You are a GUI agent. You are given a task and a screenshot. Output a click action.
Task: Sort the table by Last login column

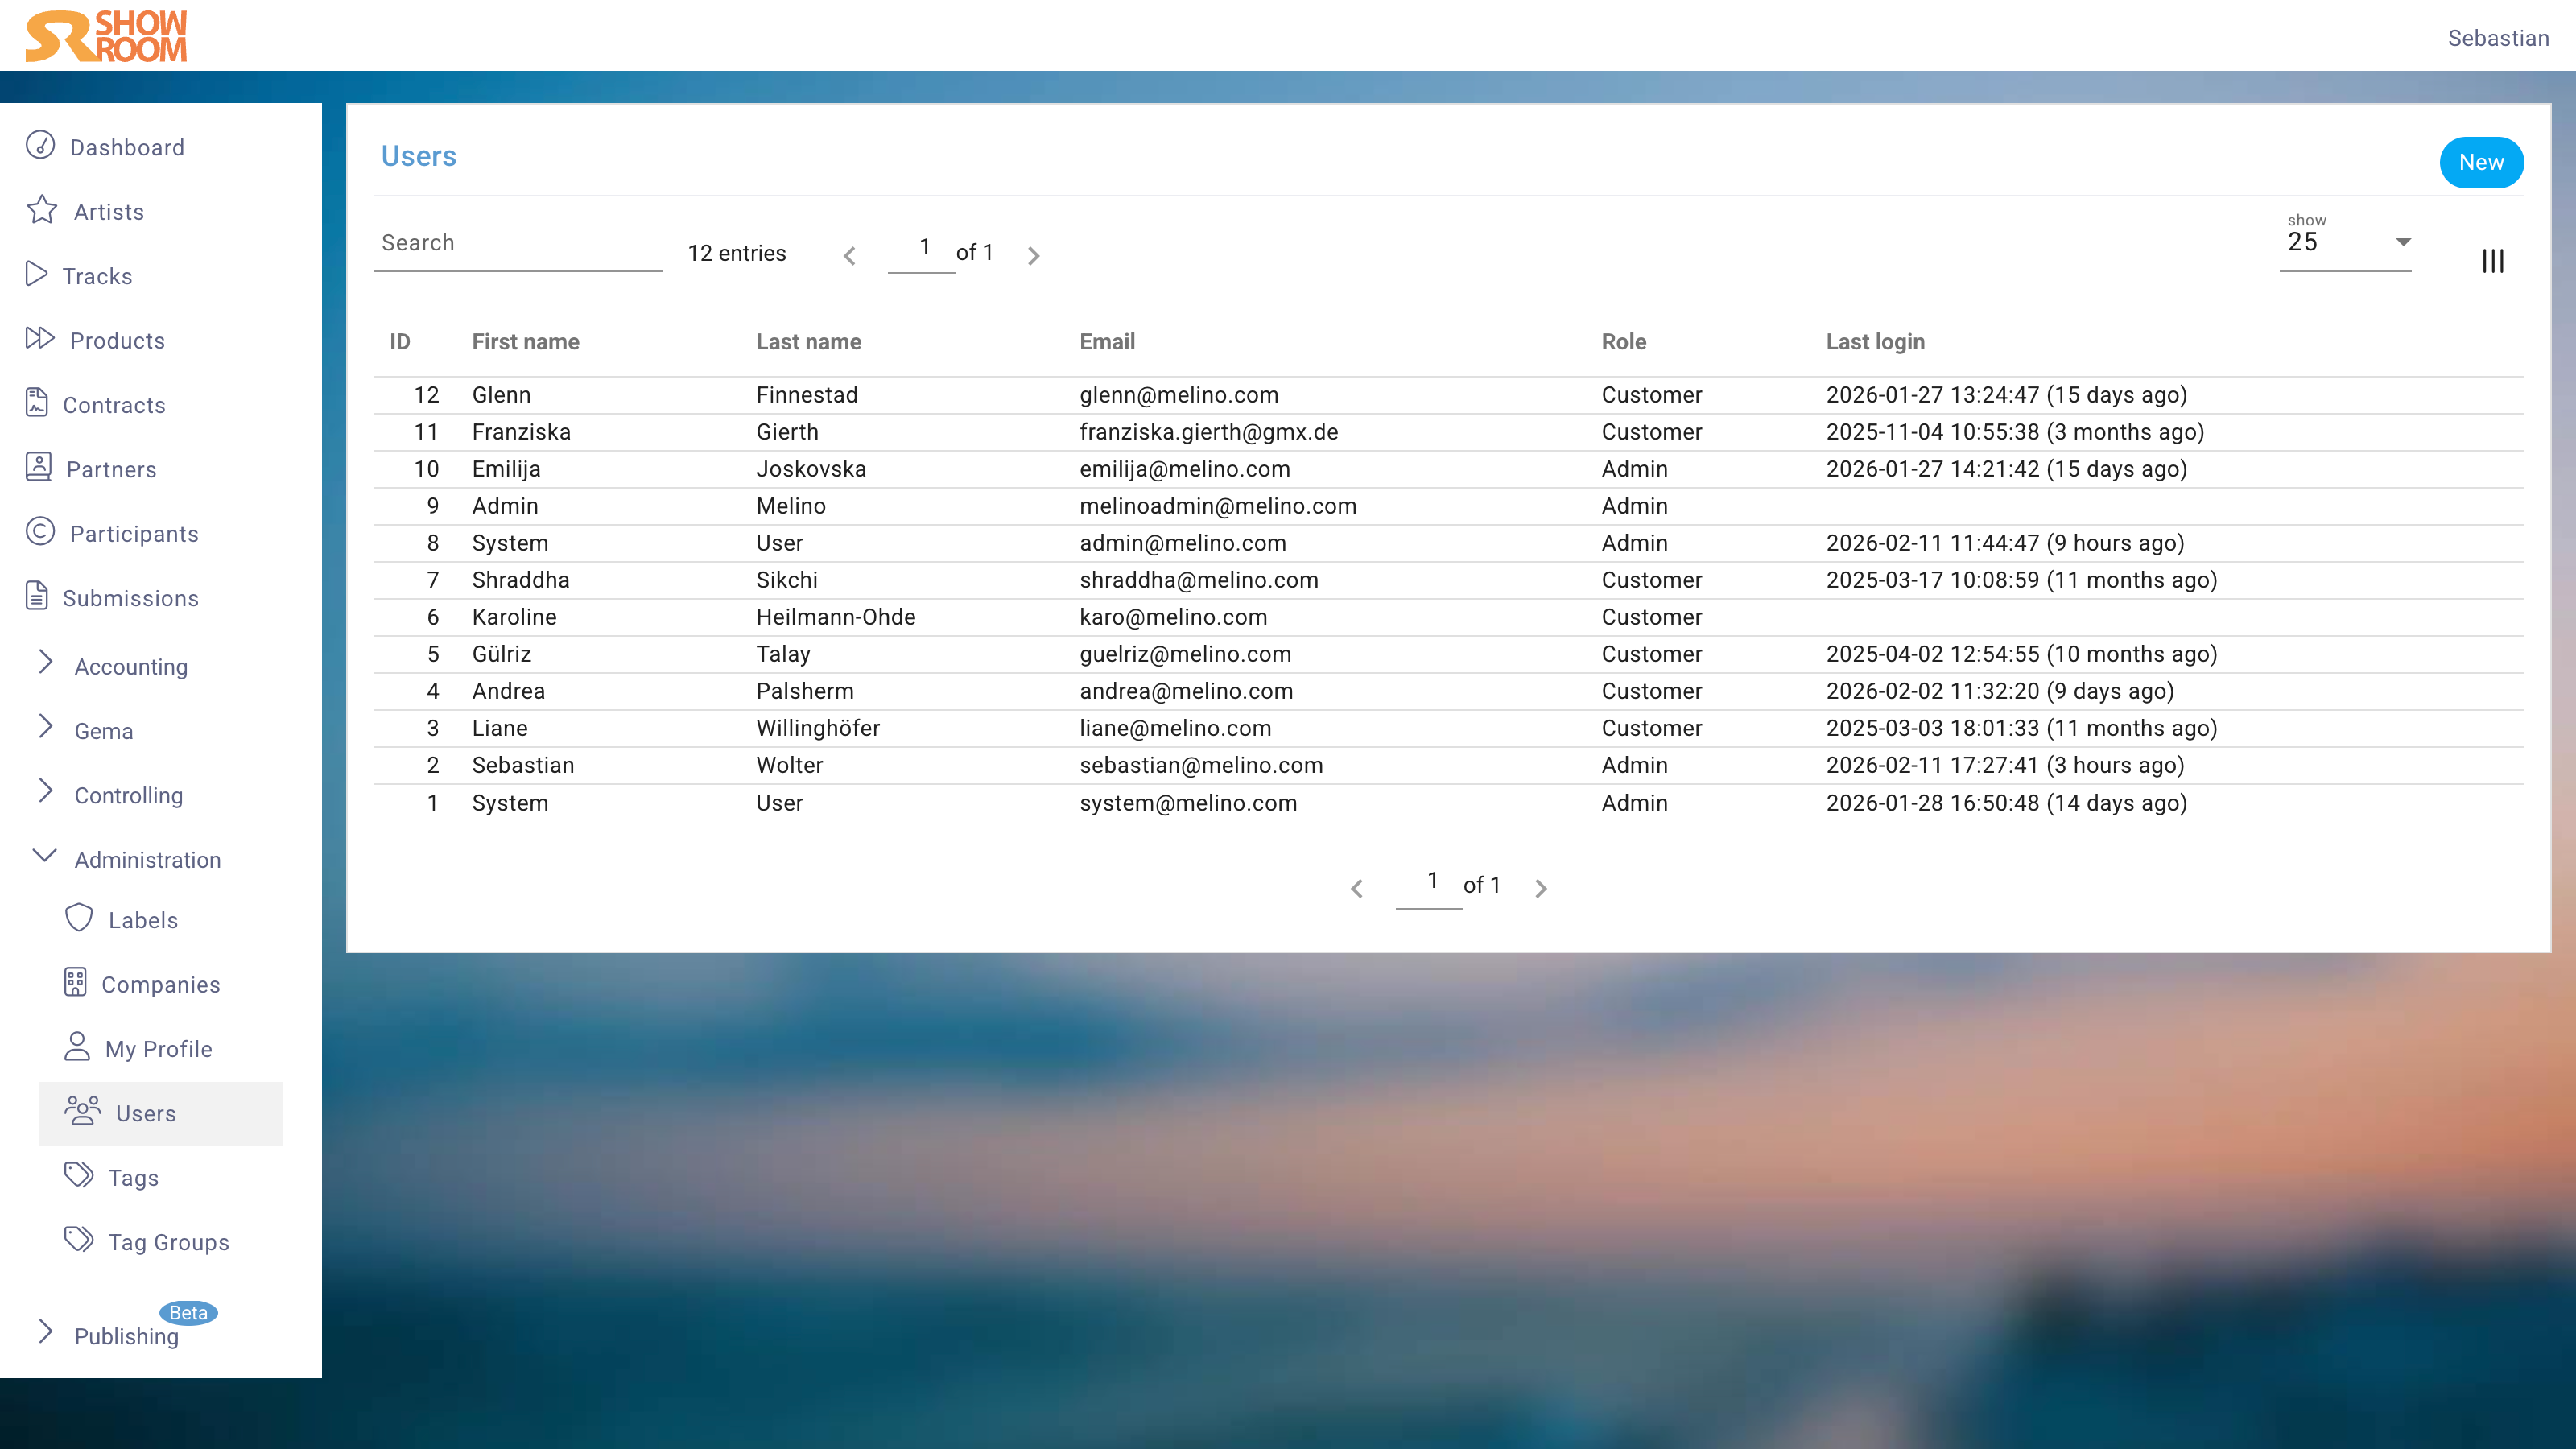click(x=1874, y=342)
